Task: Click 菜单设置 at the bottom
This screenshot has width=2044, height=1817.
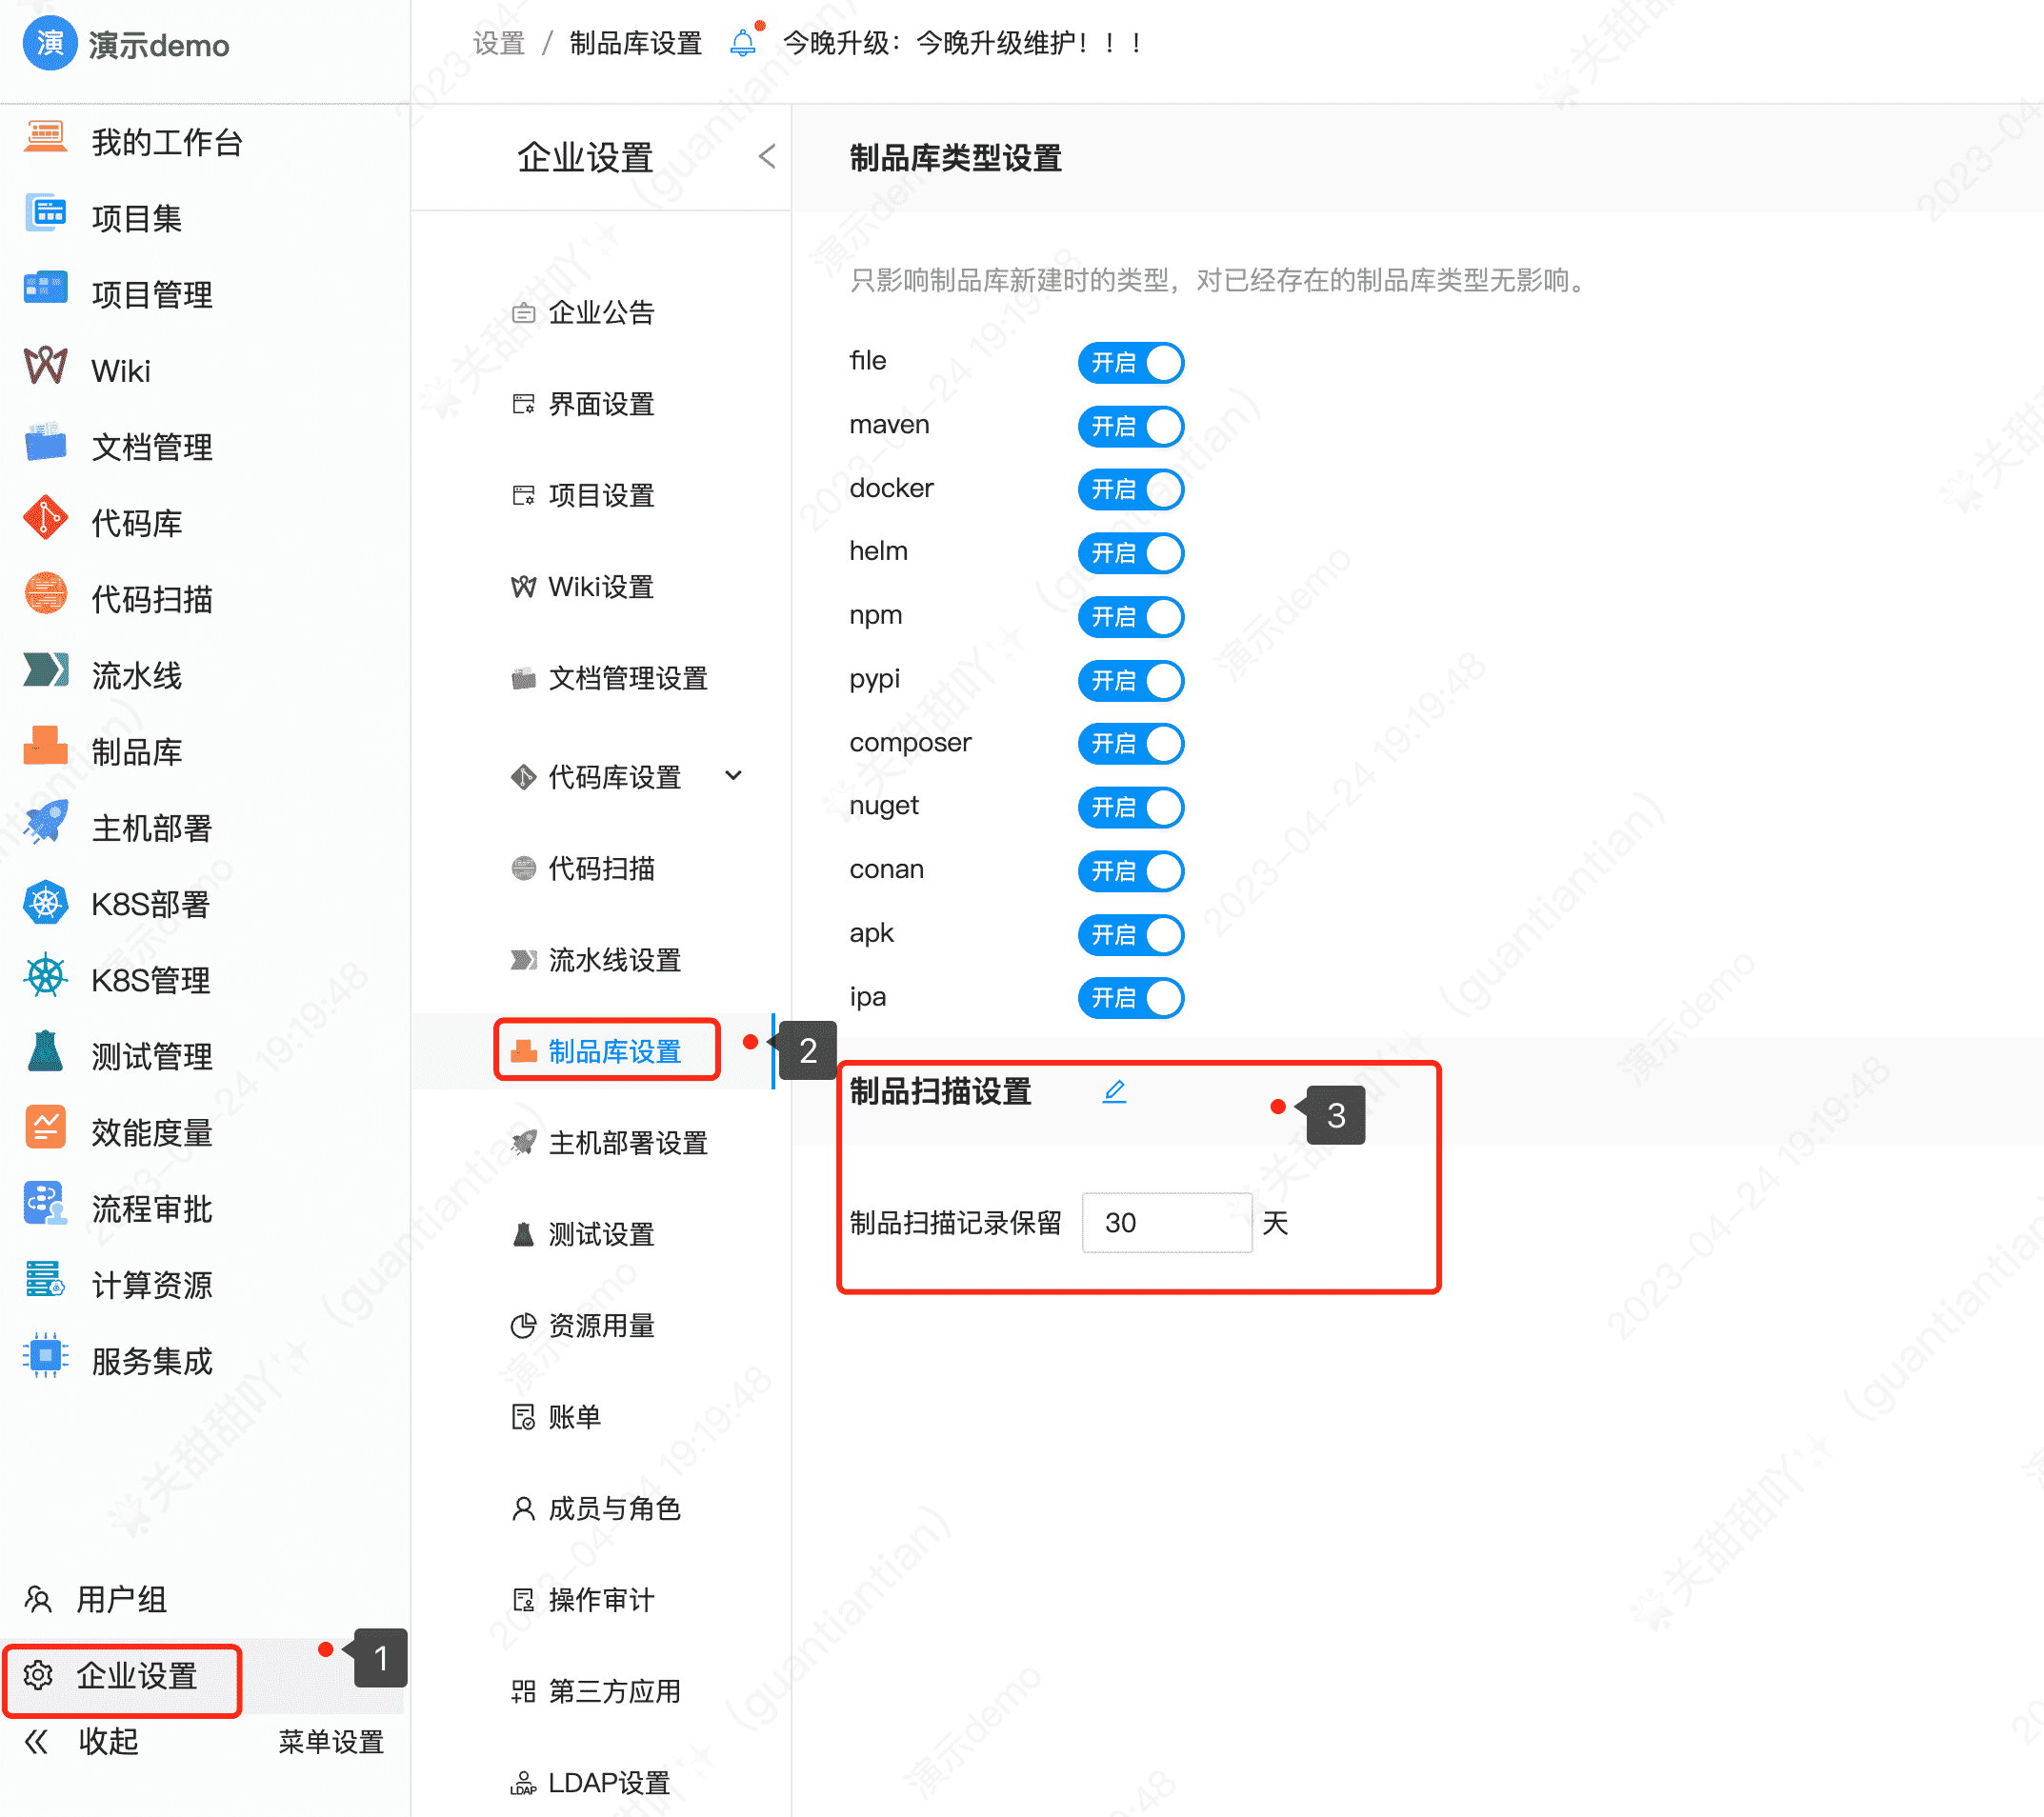Action: point(330,1742)
